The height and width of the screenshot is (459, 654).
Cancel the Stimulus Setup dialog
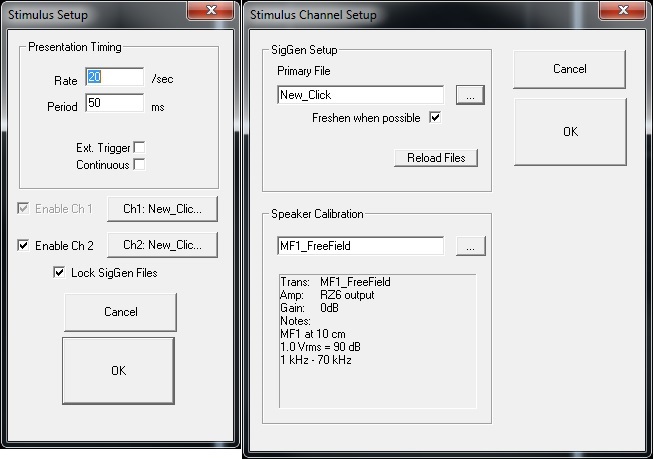click(x=121, y=312)
